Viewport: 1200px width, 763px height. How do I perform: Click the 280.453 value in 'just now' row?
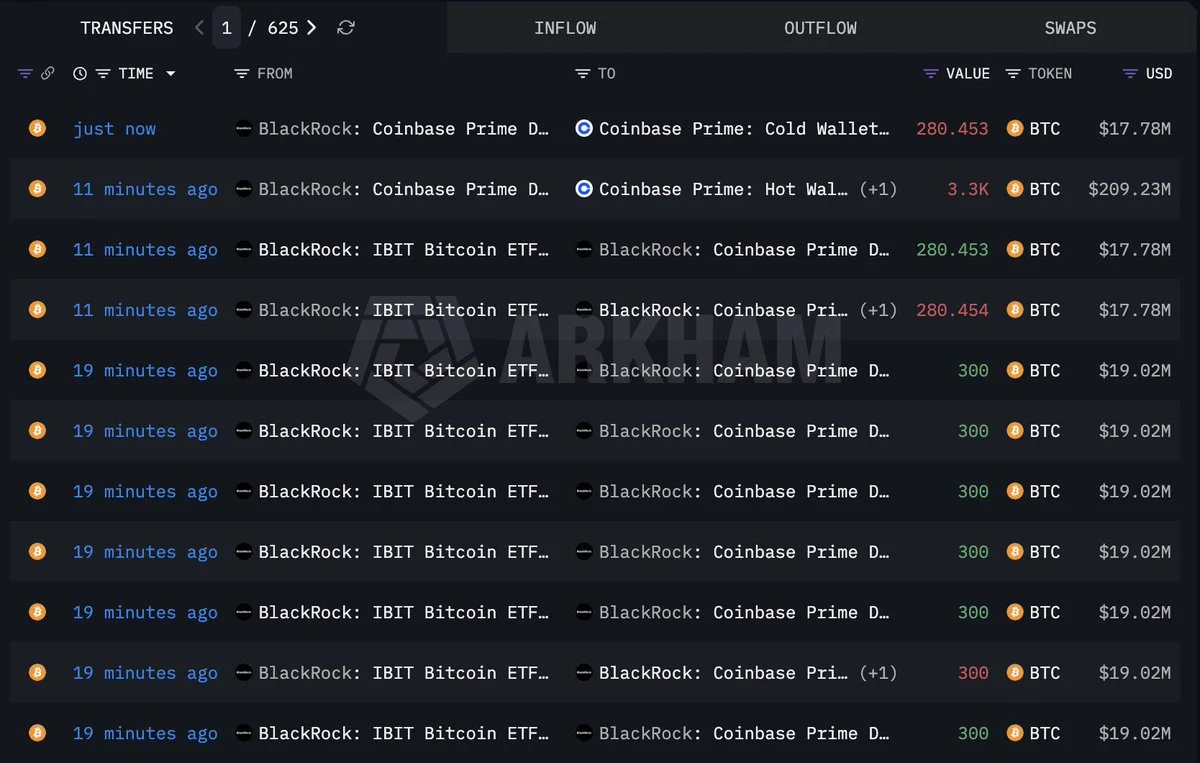(952, 128)
